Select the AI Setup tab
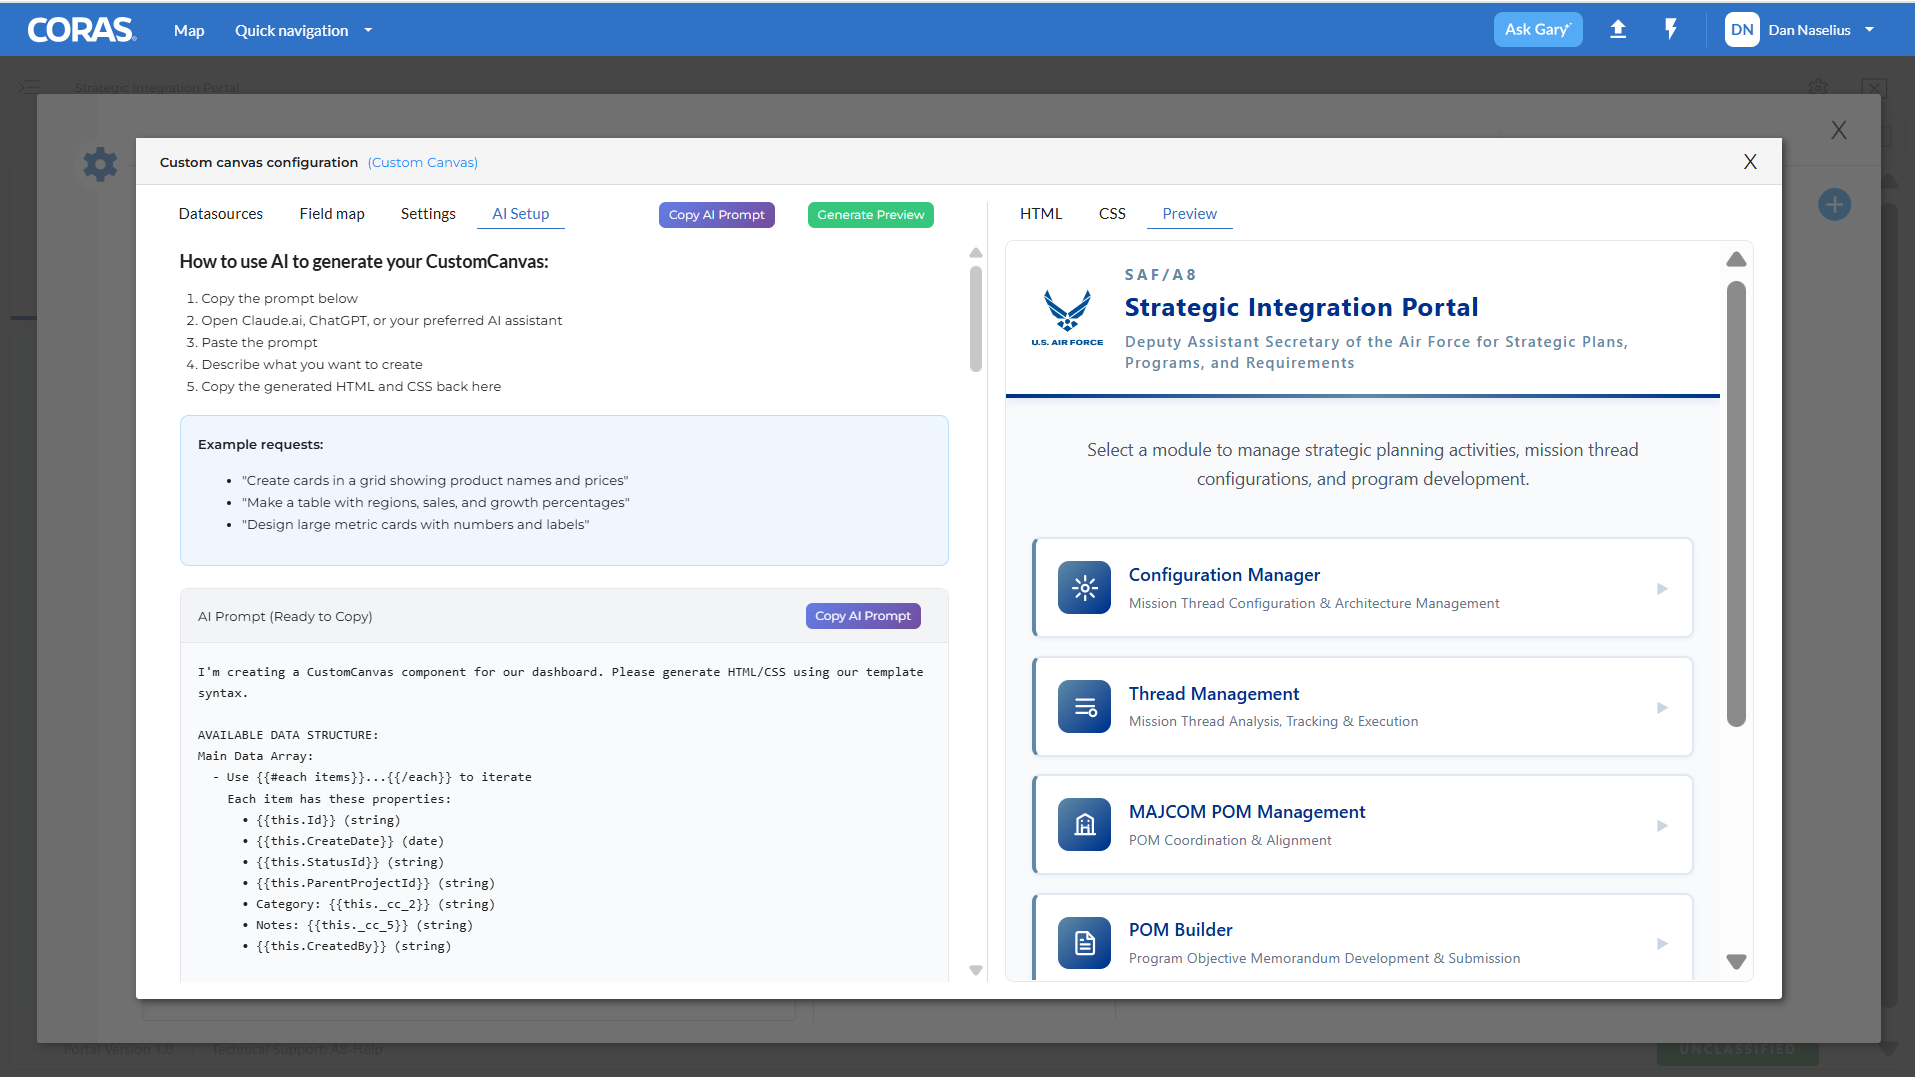This screenshot has width=1915, height=1077. [x=521, y=214]
